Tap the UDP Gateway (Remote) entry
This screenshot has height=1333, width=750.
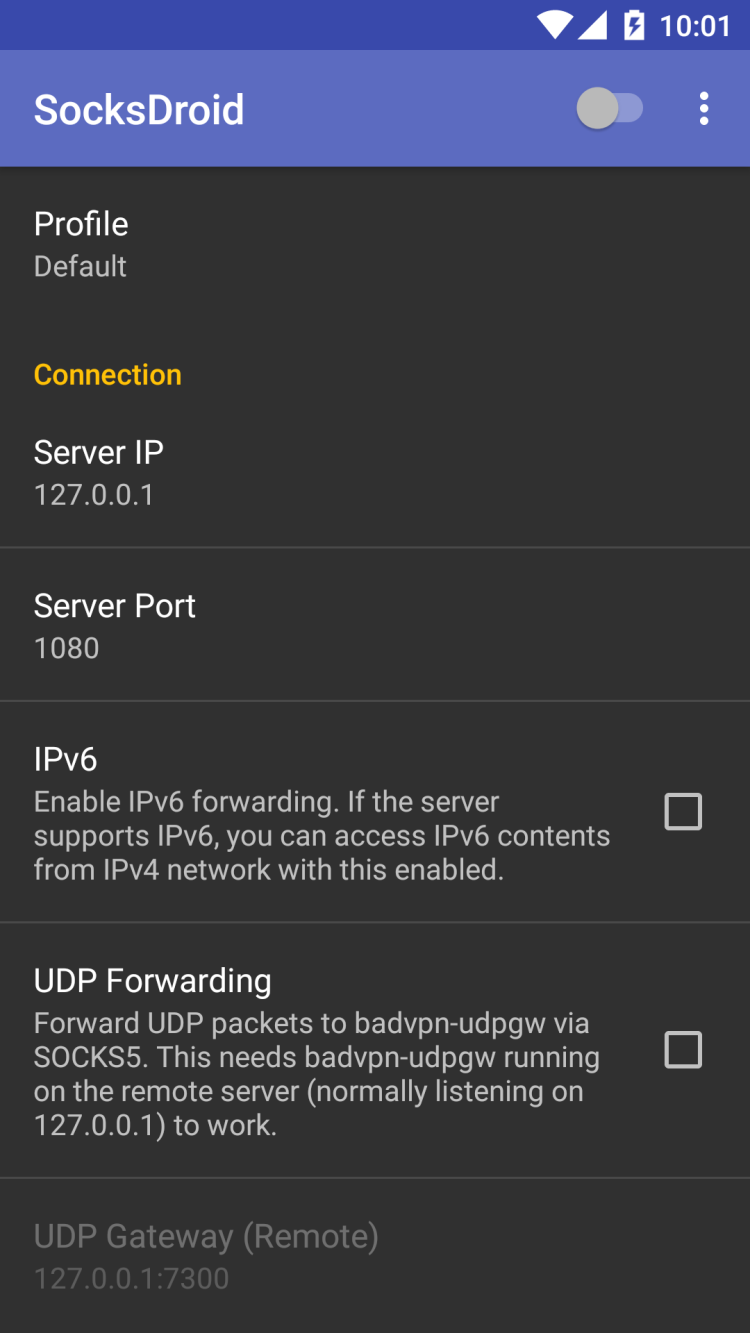[x=206, y=1237]
